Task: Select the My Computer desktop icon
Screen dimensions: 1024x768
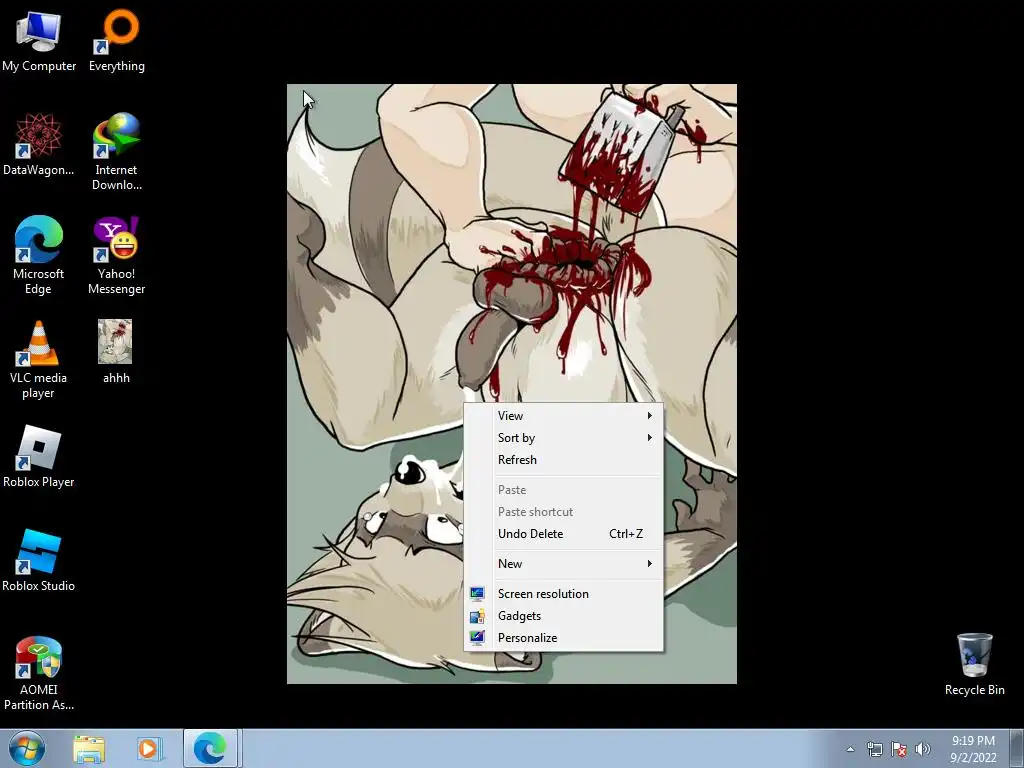Action: [x=39, y=40]
